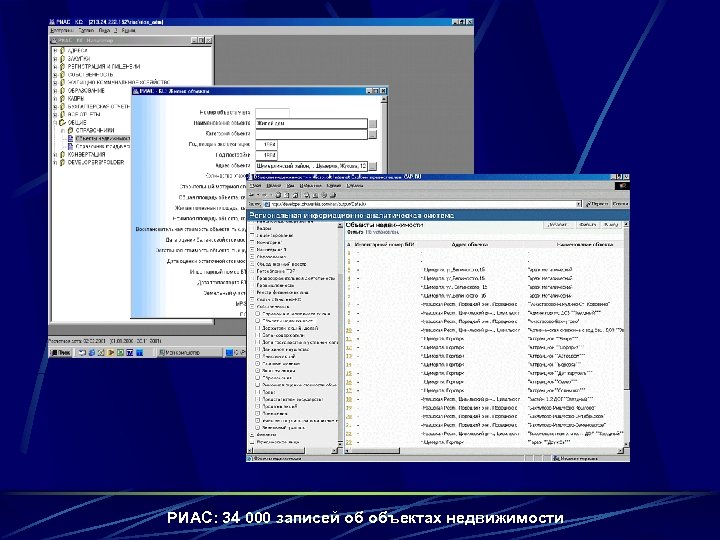Open the browser address bar dropdown arrow
Viewport: 720px width, 540px height.
pyautogui.click(x=578, y=203)
